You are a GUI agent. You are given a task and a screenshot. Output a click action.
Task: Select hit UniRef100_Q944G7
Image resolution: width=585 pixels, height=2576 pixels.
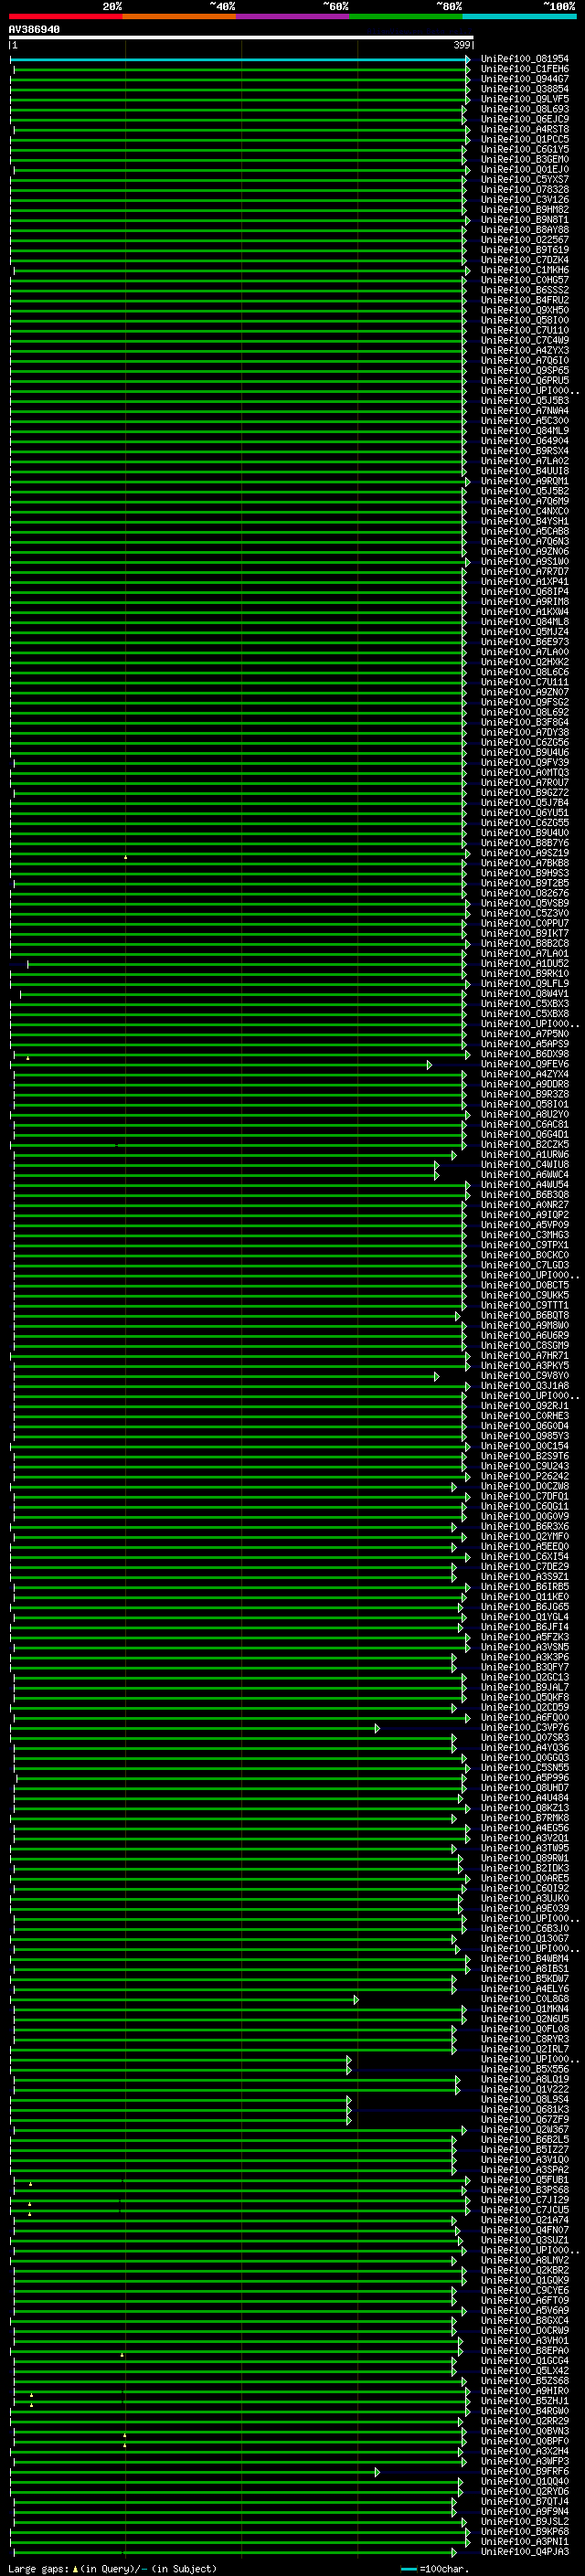click(524, 79)
